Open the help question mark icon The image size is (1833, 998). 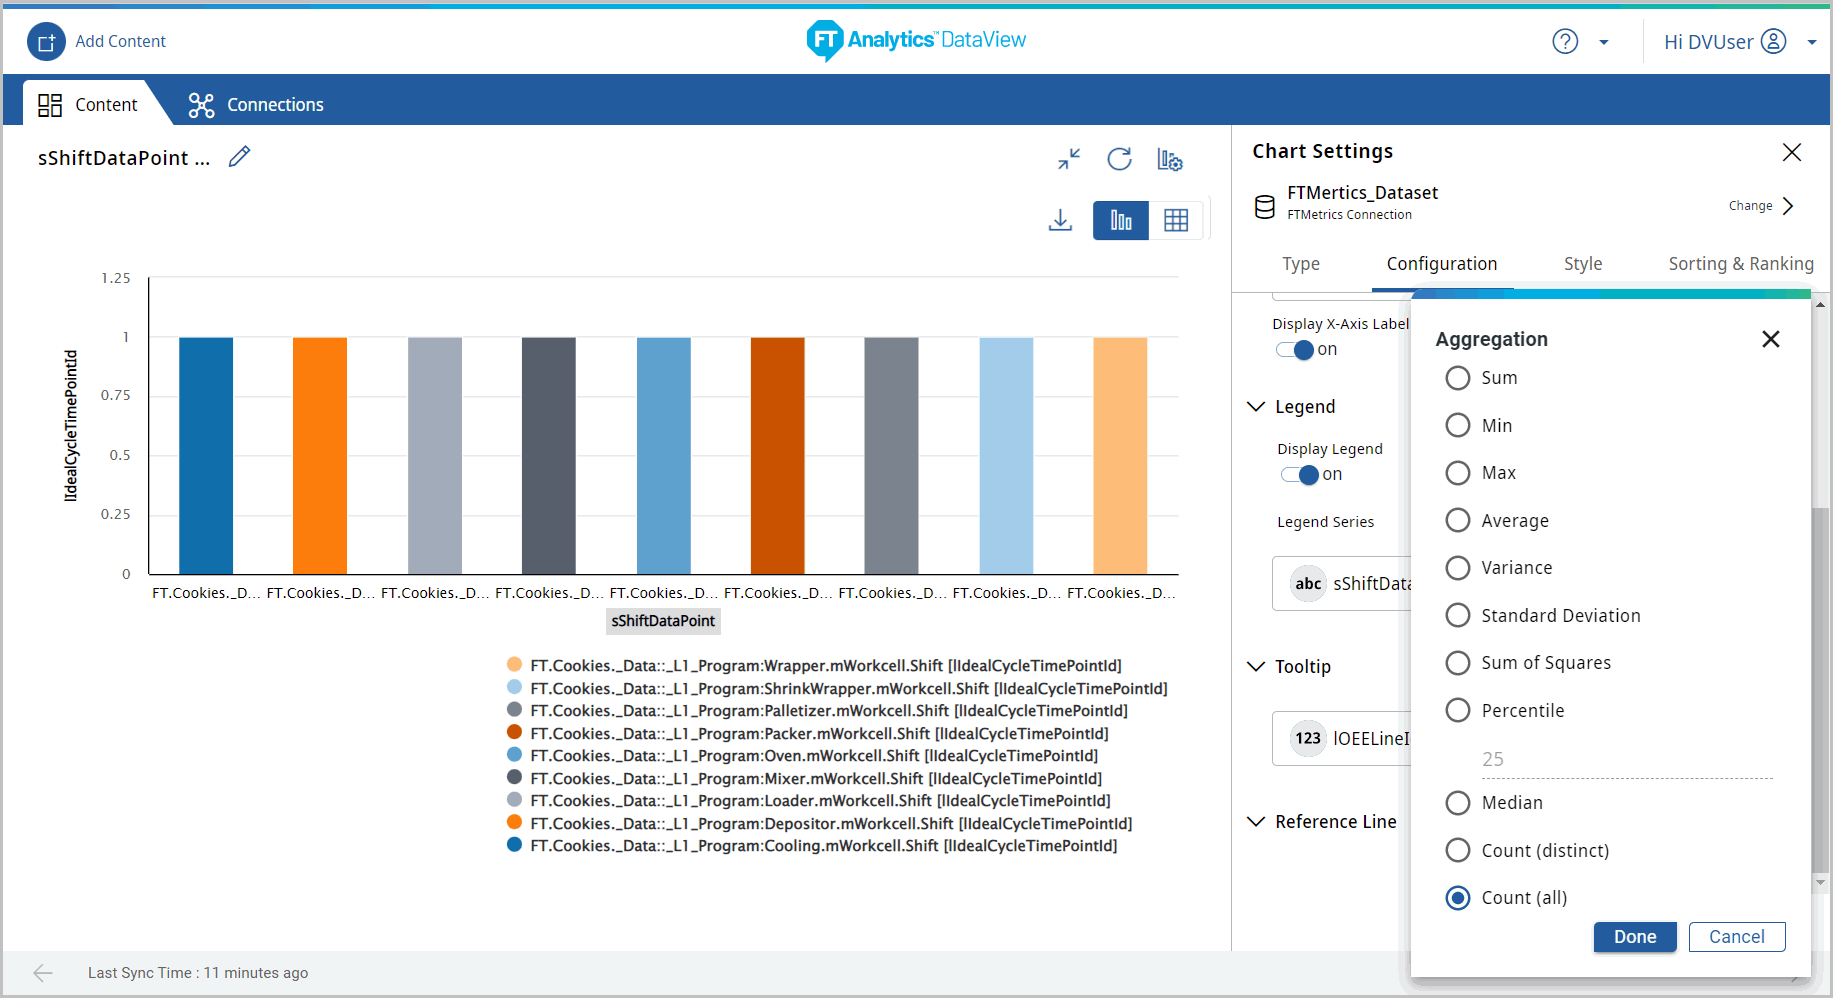pyautogui.click(x=1565, y=41)
